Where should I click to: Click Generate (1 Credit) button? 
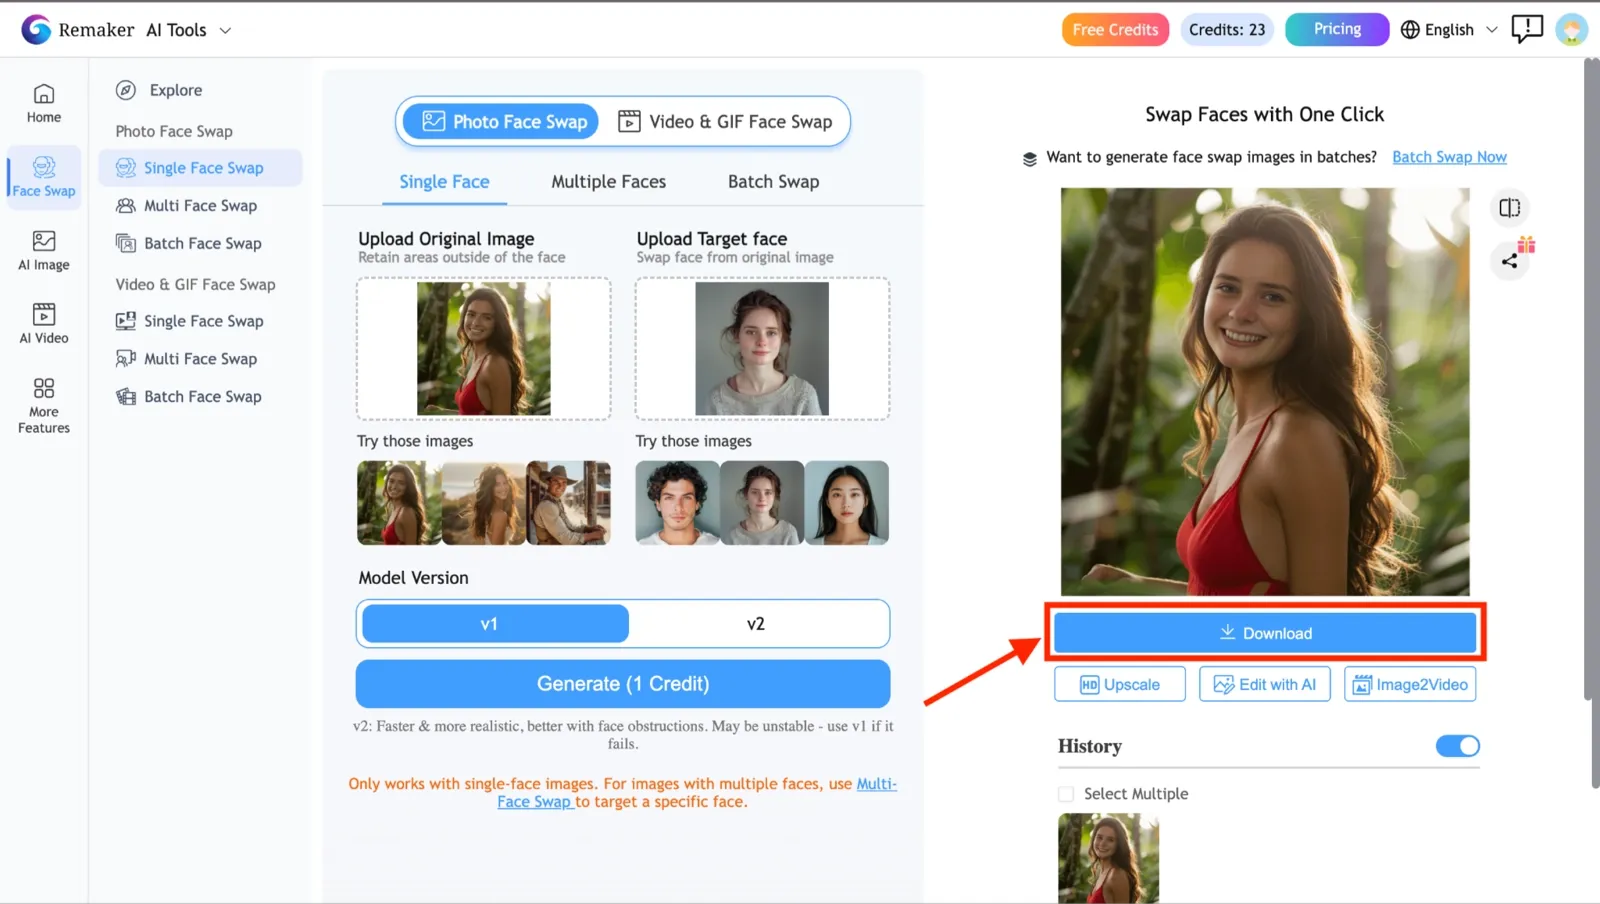tap(623, 684)
